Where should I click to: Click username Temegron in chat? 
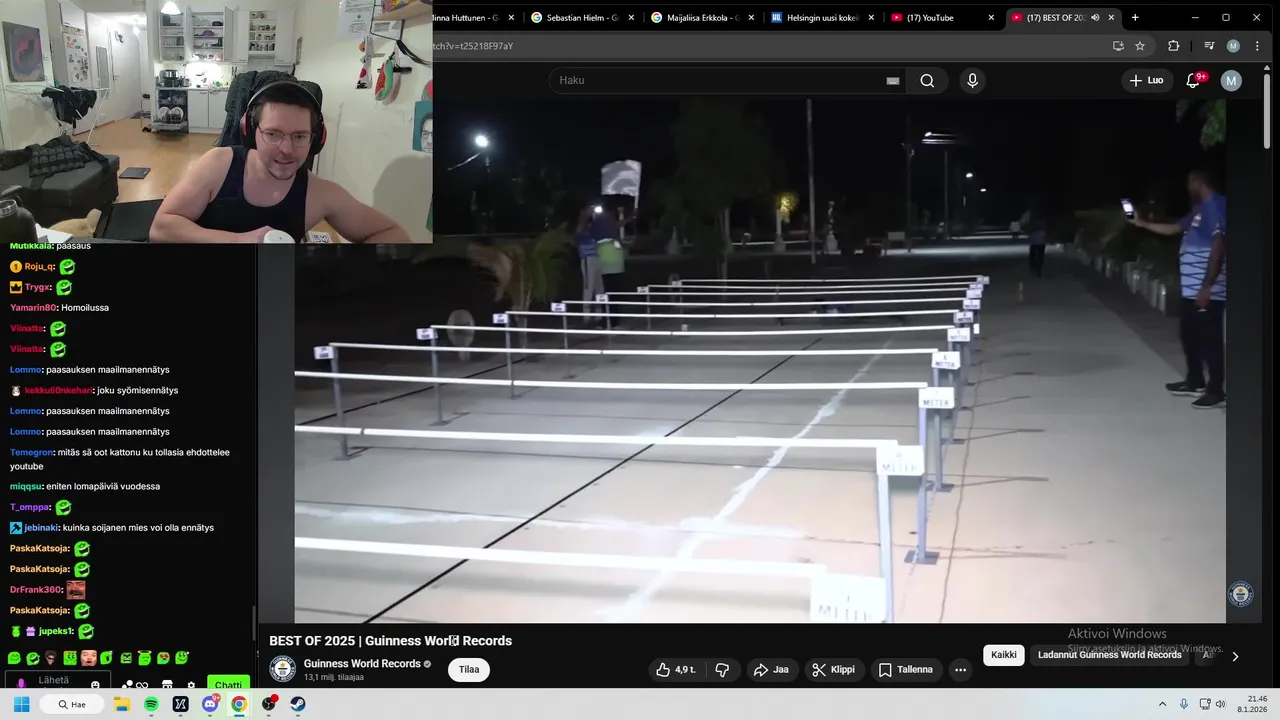32,452
